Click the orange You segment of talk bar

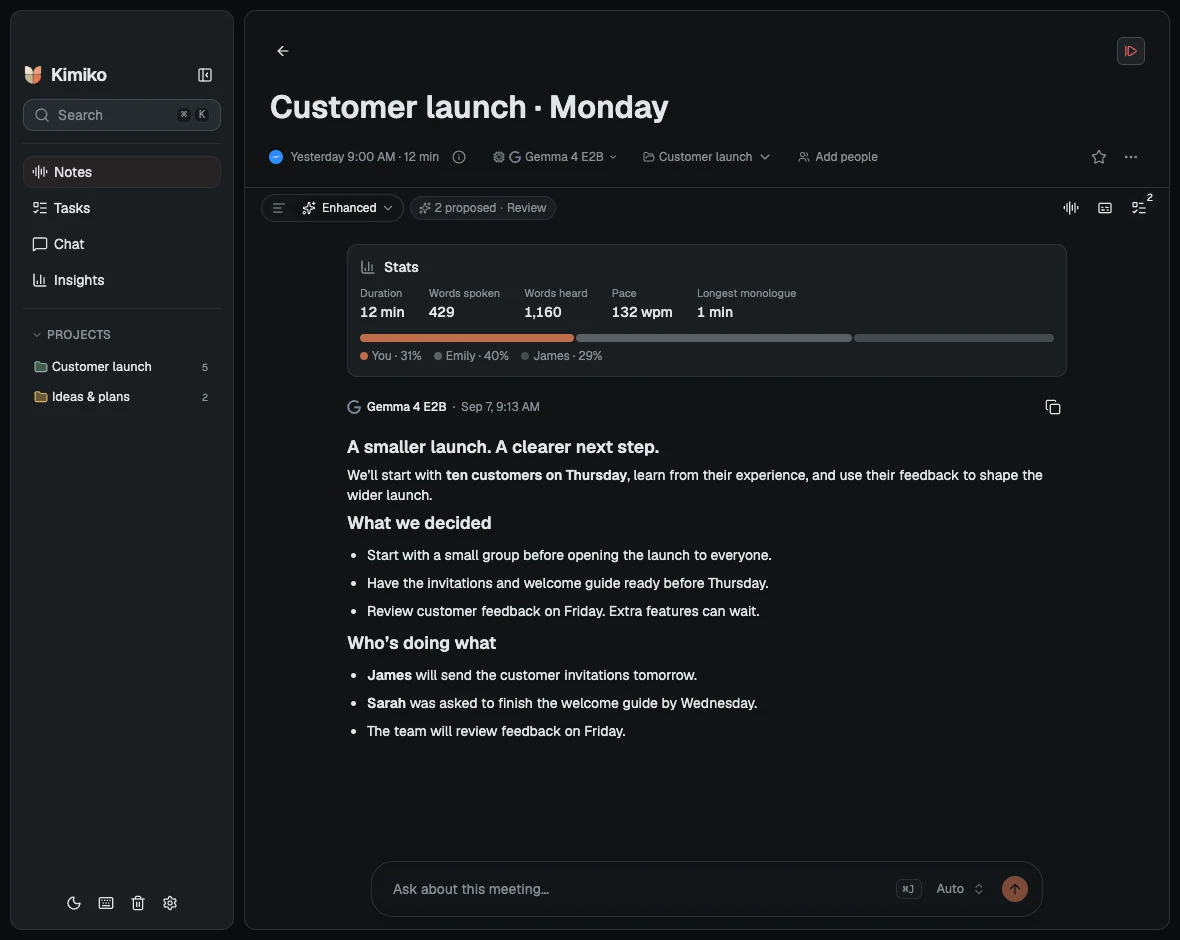point(467,338)
